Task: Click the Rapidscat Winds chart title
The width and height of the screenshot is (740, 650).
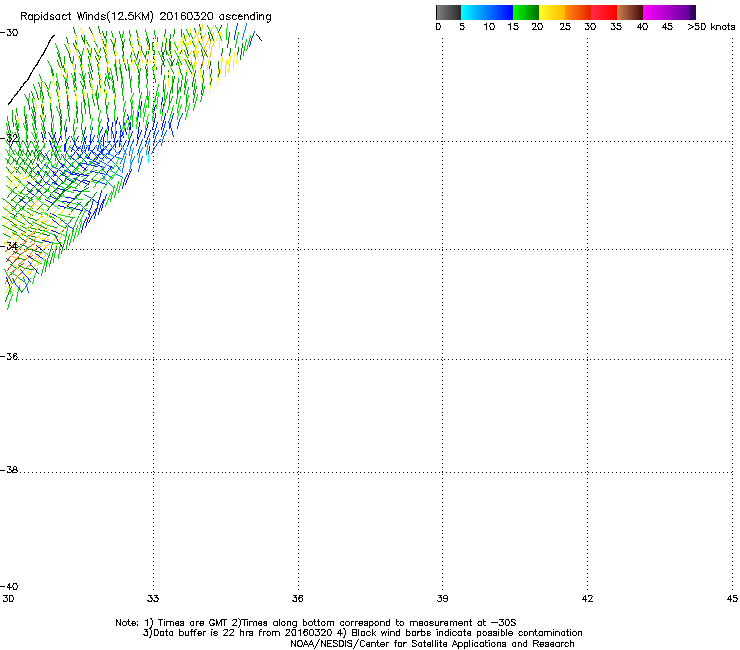Action: (x=146, y=17)
